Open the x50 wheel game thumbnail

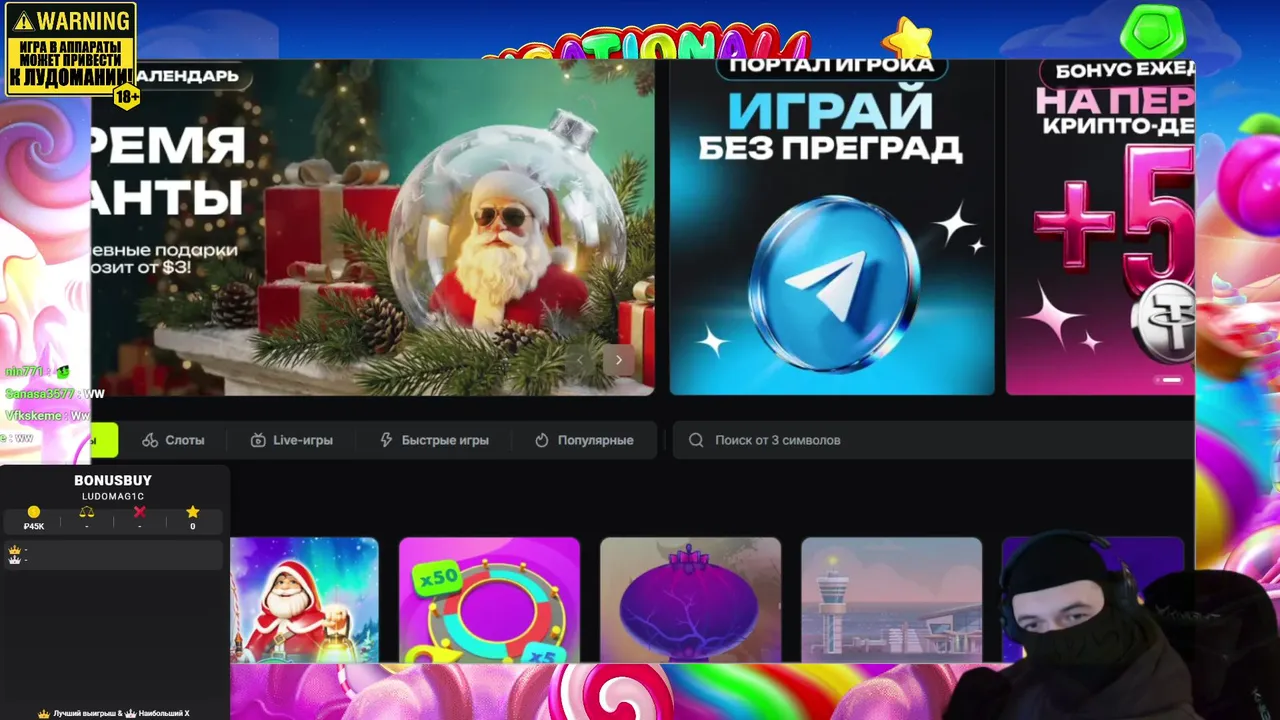point(489,600)
